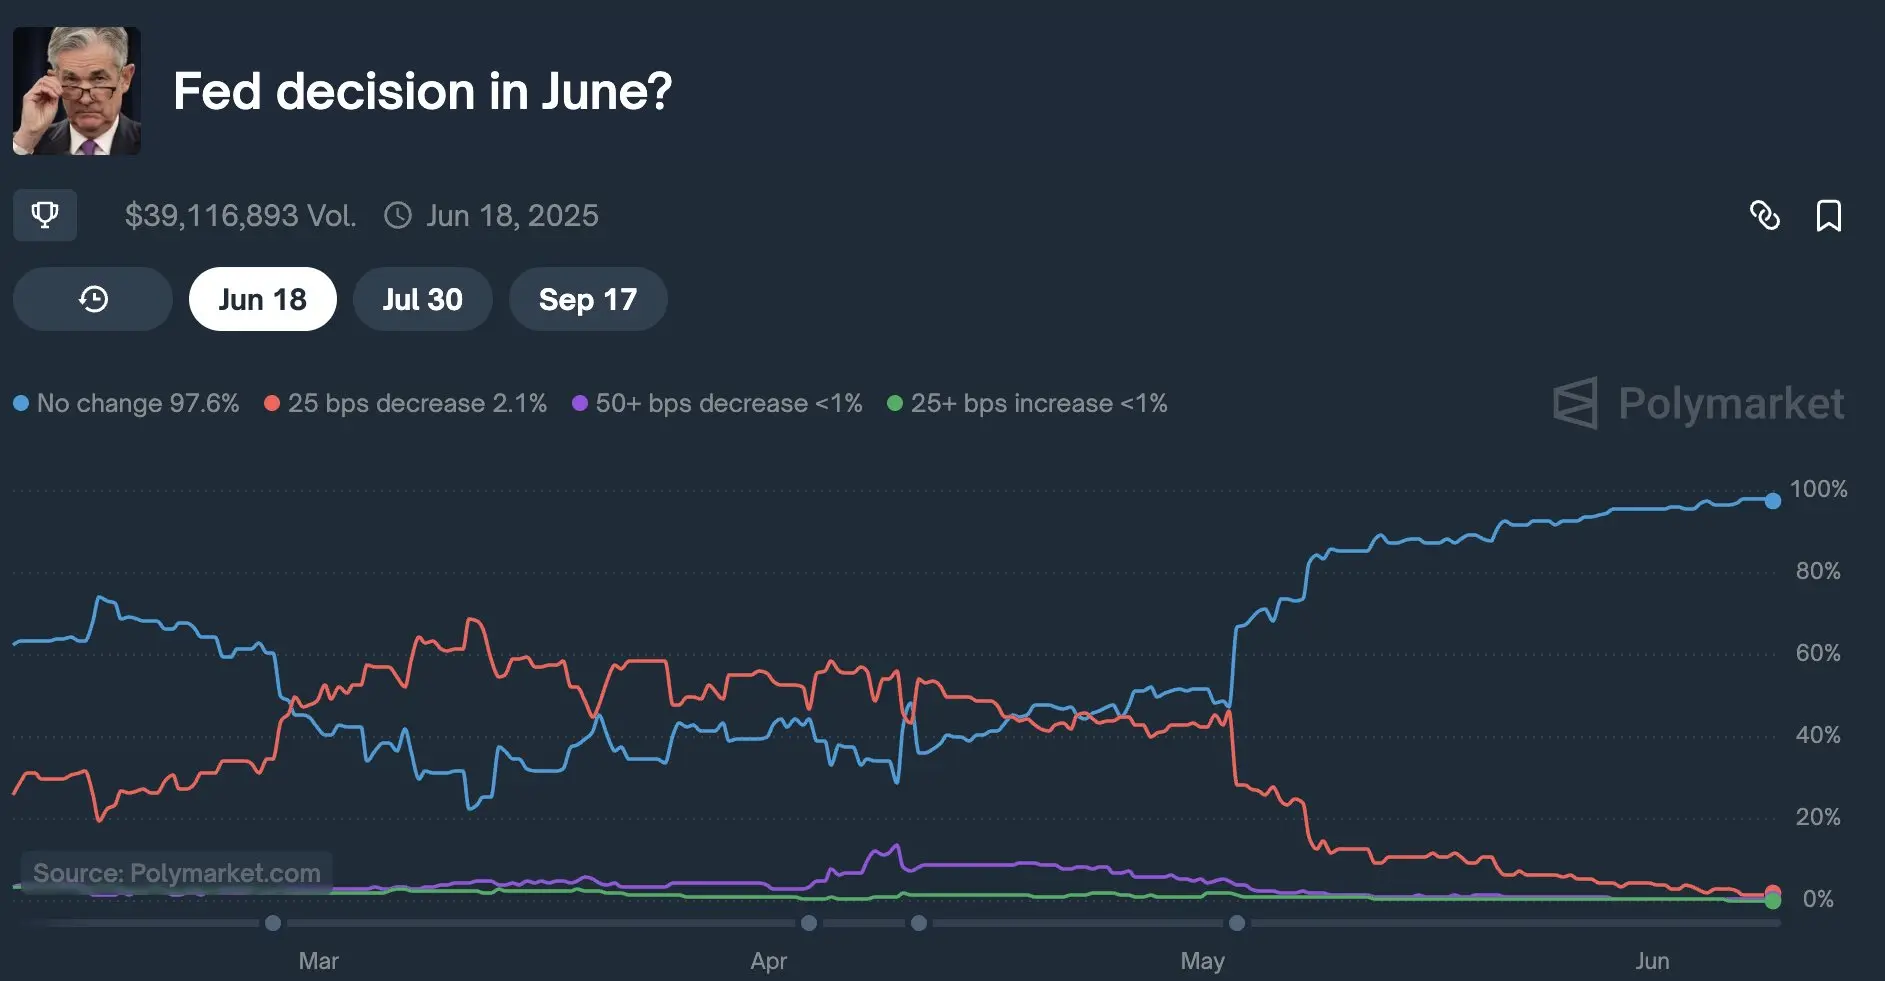The height and width of the screenshot is (981, 1885).
Task: Click the timeline marker near May
Action: [x=1237, y=923]
